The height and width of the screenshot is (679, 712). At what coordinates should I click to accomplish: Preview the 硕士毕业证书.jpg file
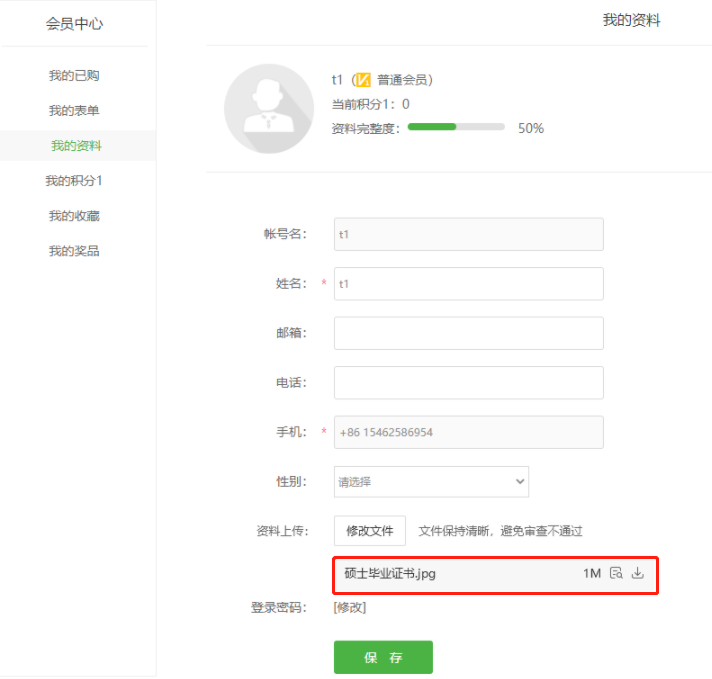pyautogui.click(x=616, y=573)
